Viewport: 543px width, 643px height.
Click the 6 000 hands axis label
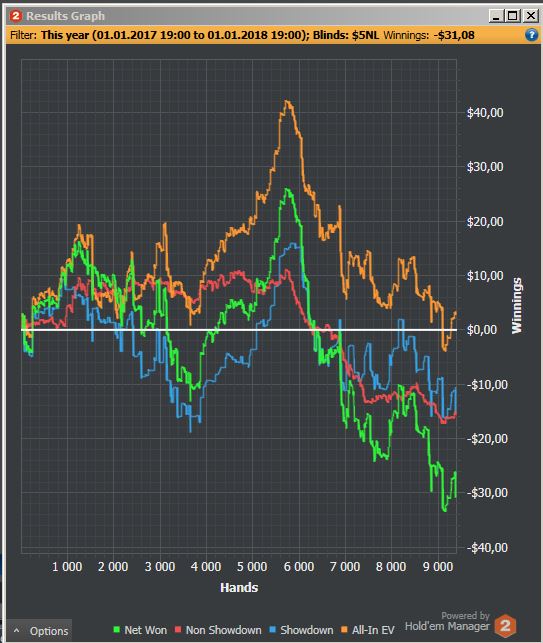(x=299, y=567)
